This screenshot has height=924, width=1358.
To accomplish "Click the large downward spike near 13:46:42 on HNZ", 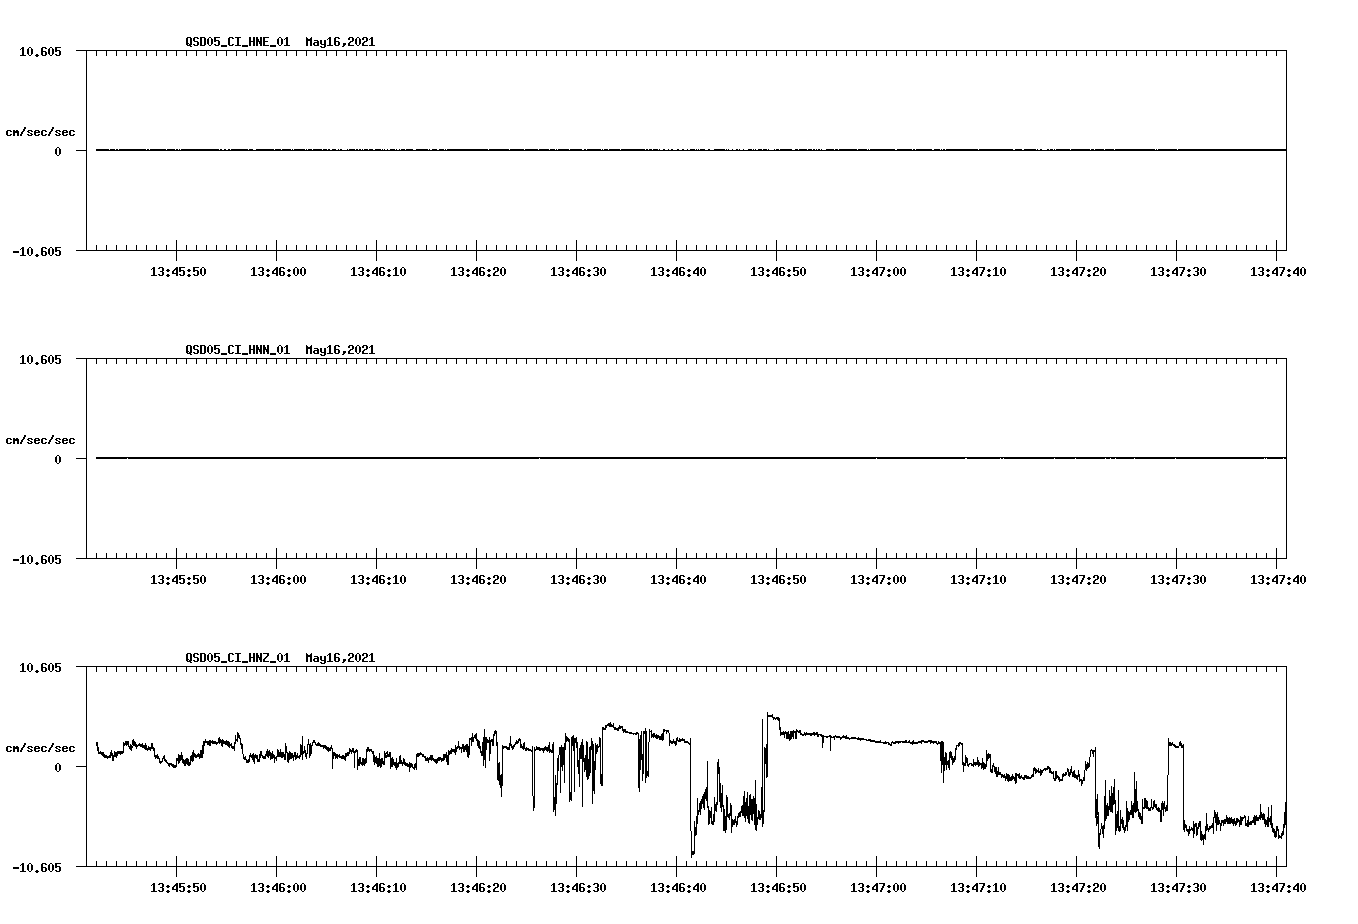I will click(x=694, y=840).
